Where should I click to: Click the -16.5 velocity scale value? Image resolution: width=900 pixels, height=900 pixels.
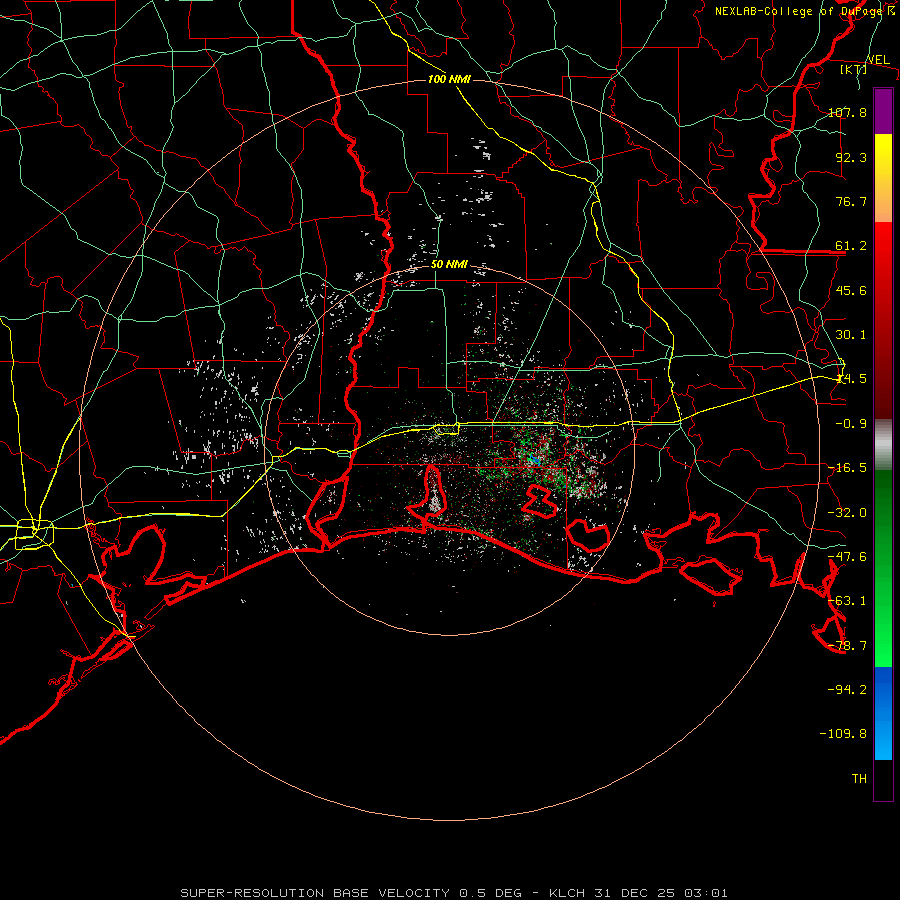click(x=847, y=468)
